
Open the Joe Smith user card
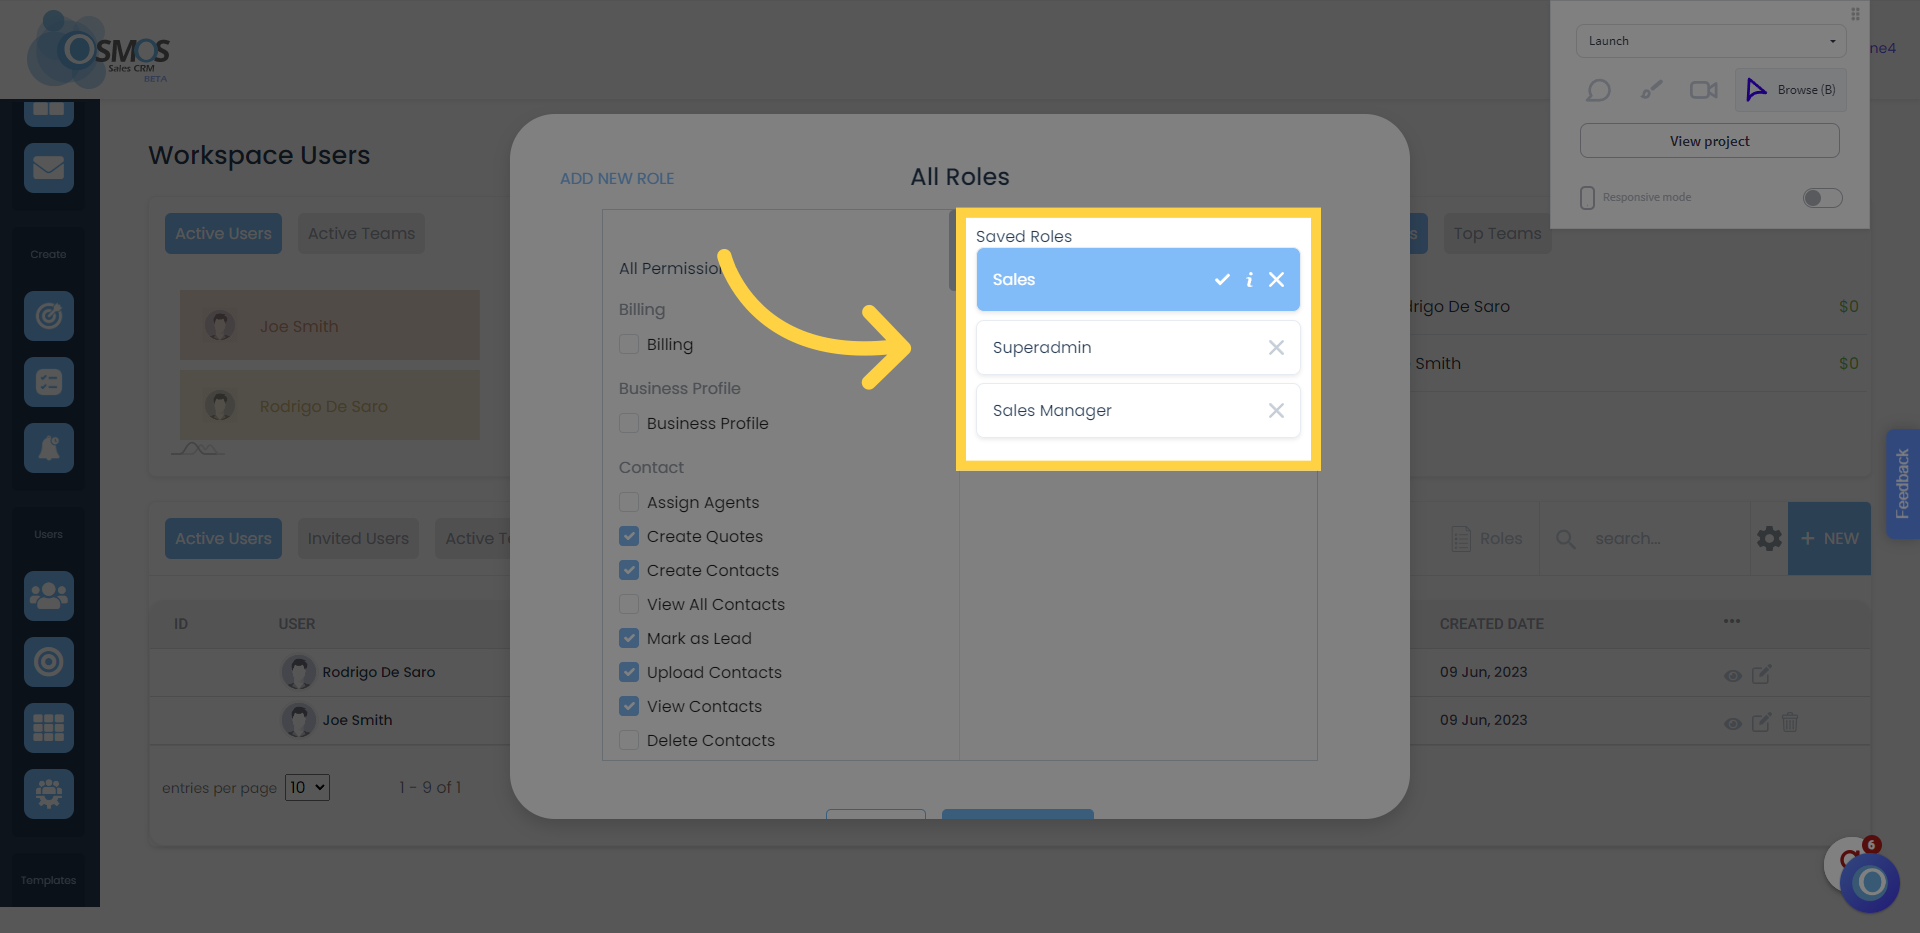coord(330,326)
